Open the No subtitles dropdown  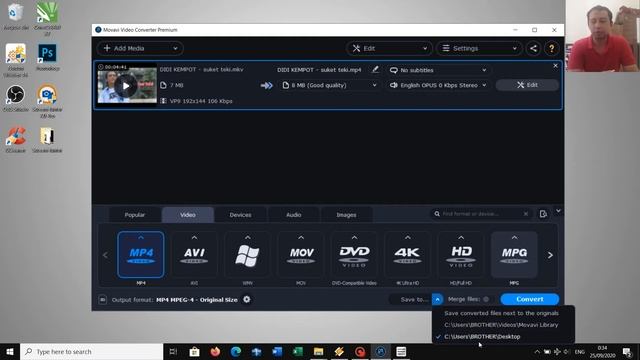[438, 70]
